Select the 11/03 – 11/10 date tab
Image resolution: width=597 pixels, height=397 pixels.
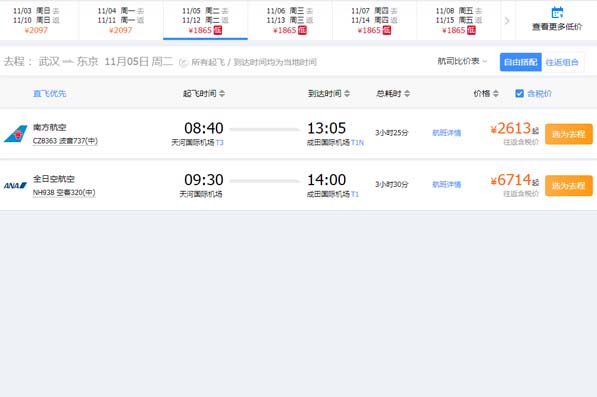(x=36, y=20)
